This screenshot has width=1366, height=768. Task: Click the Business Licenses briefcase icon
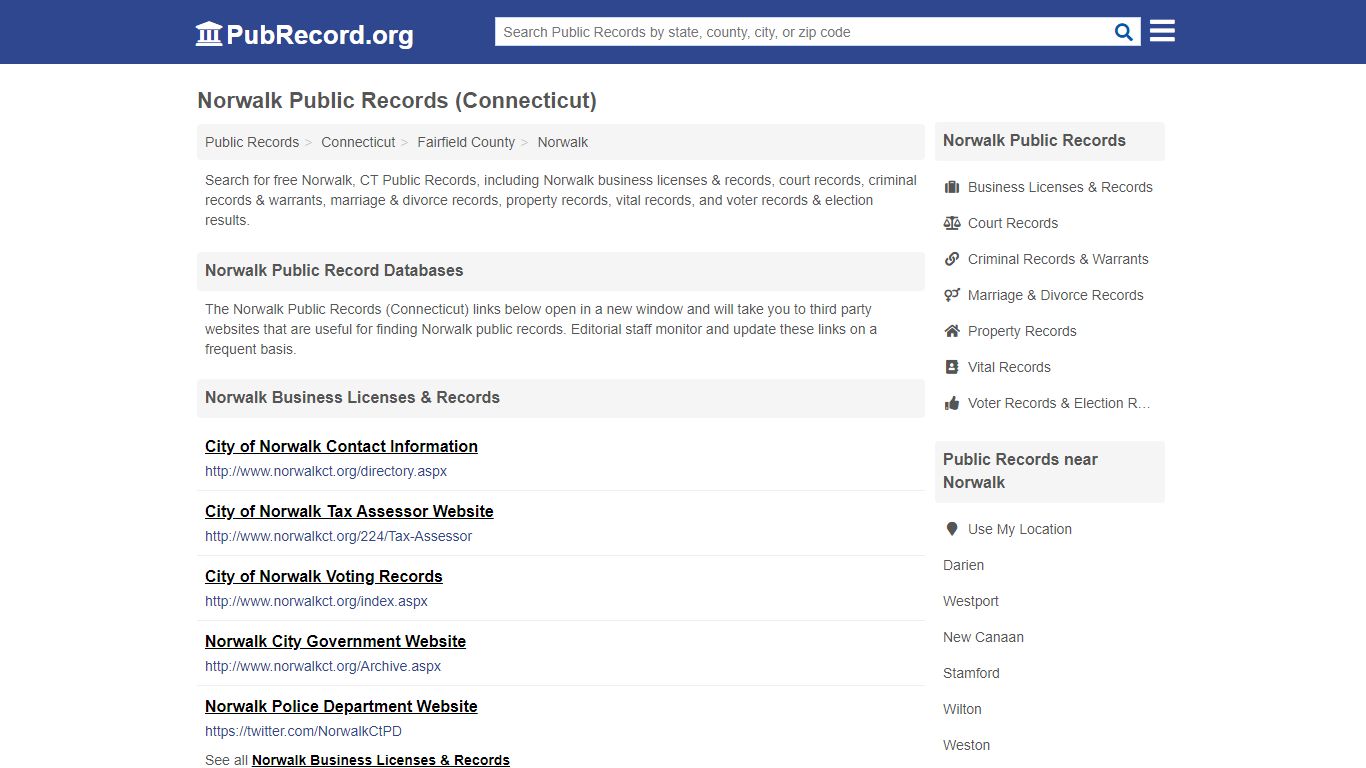(952, 187)
